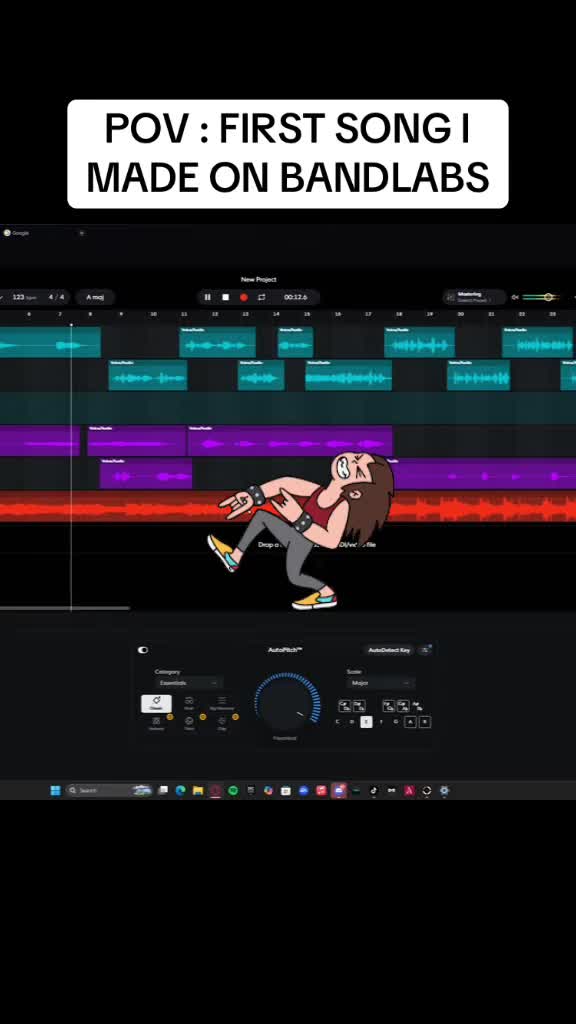Image resolution: width=576 pixels, height=1024 pixels.
Task: Toggle the loop cycle button
Action: [x=262, y=297]
